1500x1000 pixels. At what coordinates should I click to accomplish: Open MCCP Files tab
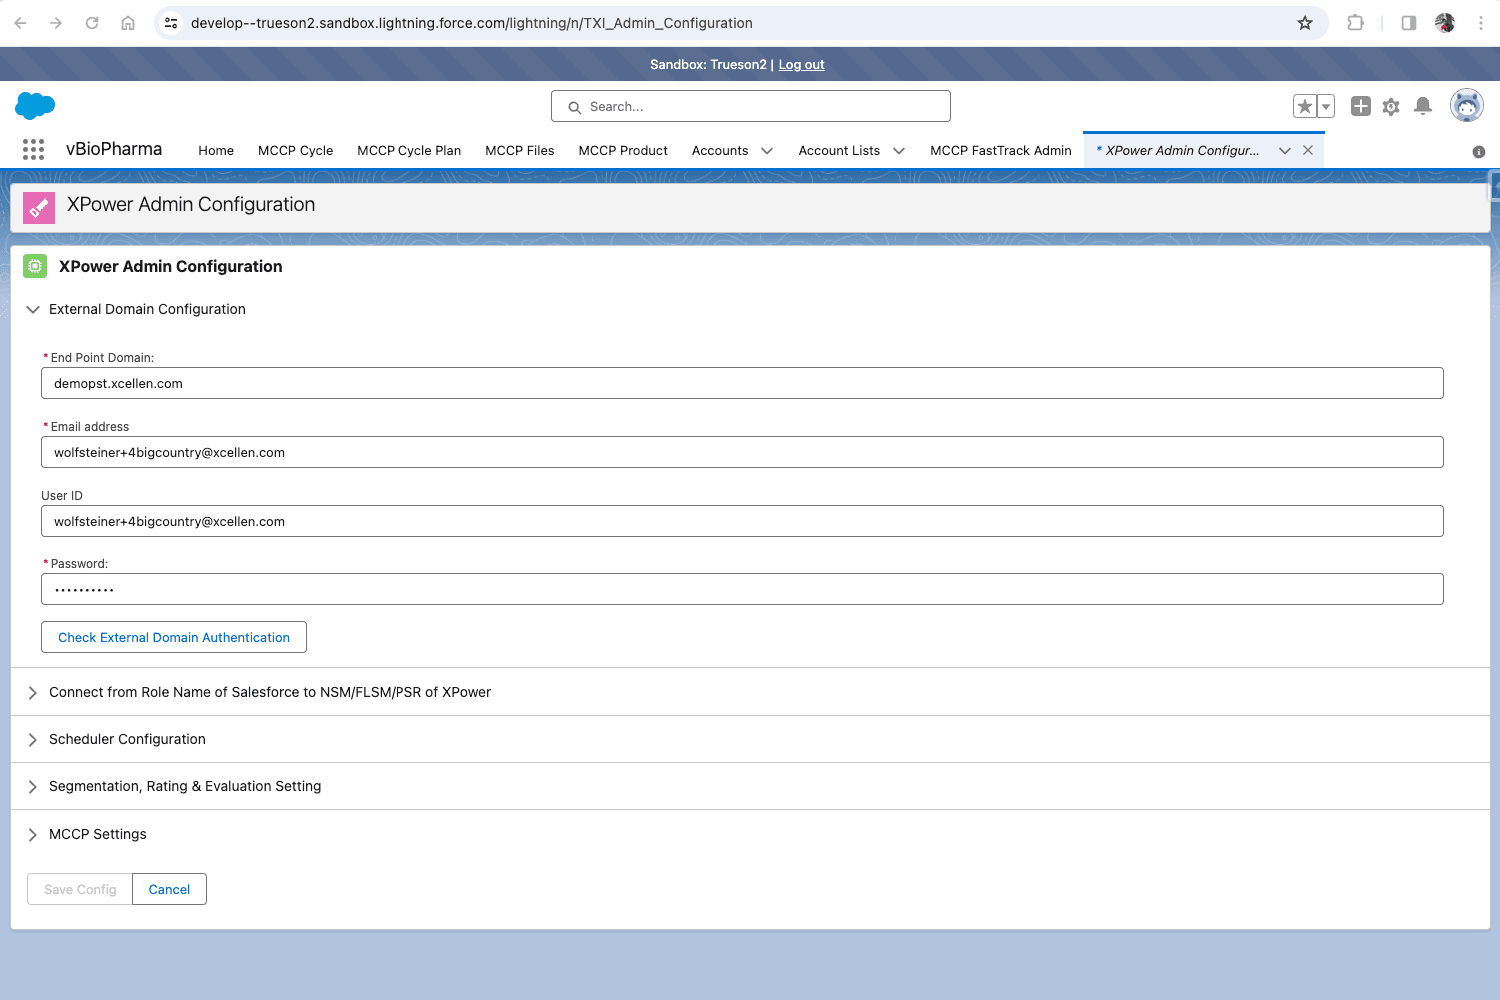pos(520,151)
